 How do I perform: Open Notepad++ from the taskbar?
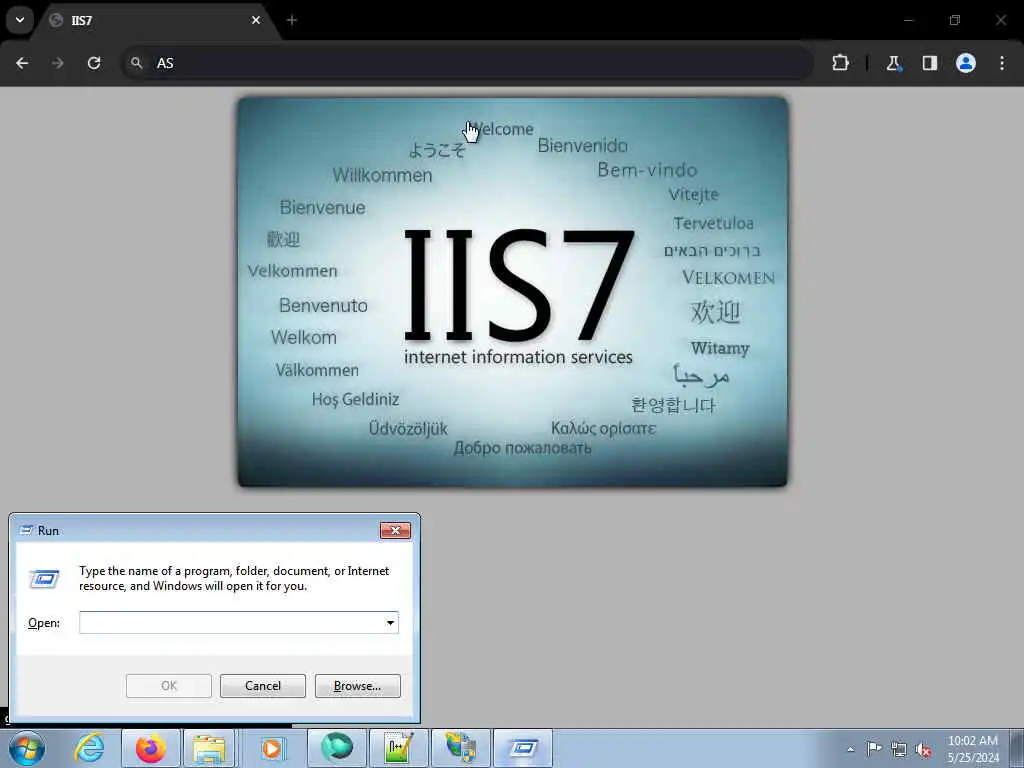coord(398,748)
